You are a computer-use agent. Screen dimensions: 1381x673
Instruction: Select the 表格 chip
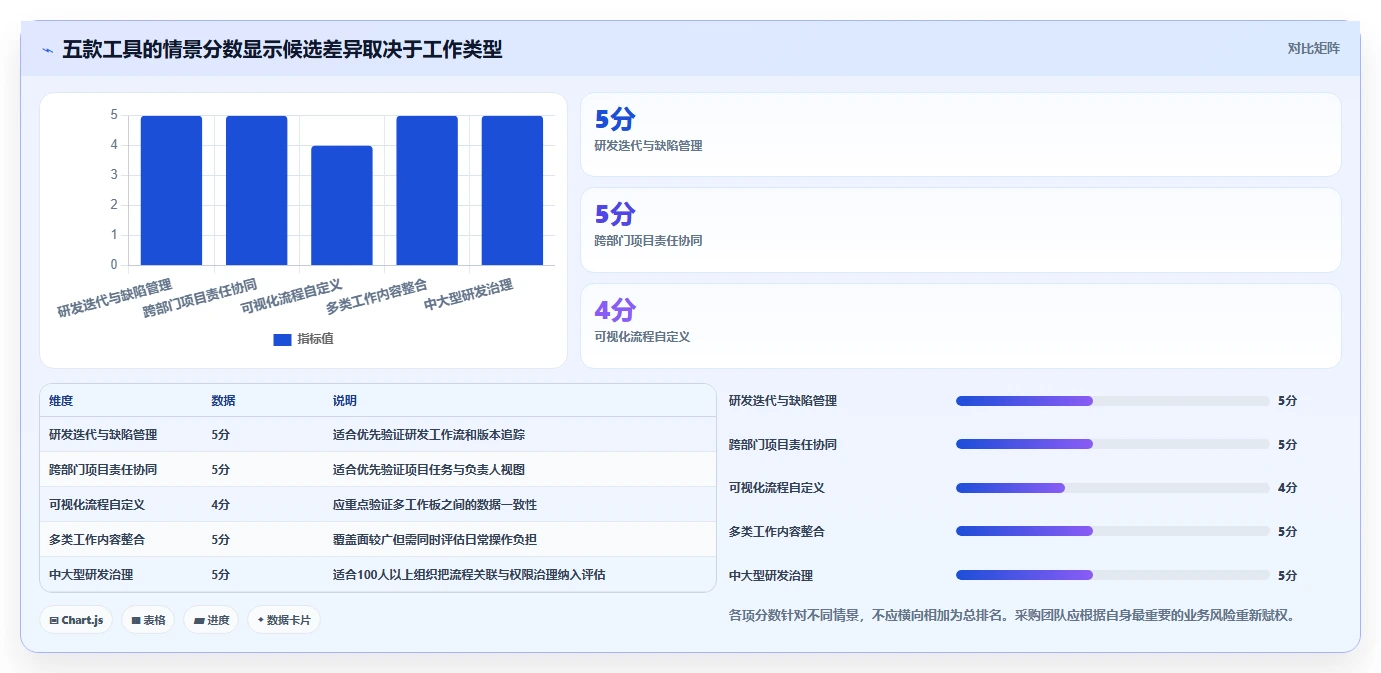tap(148, 620)
